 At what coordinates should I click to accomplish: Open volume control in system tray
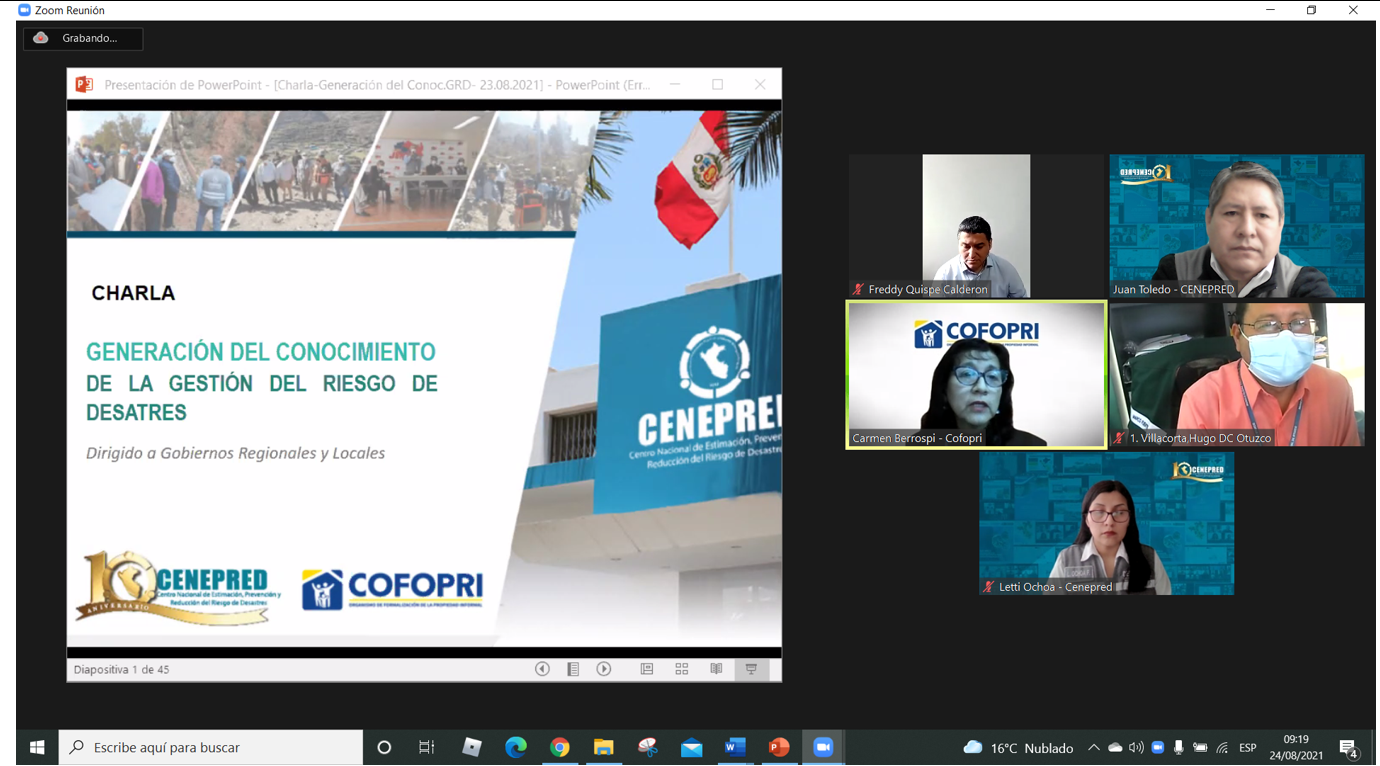1136,747
